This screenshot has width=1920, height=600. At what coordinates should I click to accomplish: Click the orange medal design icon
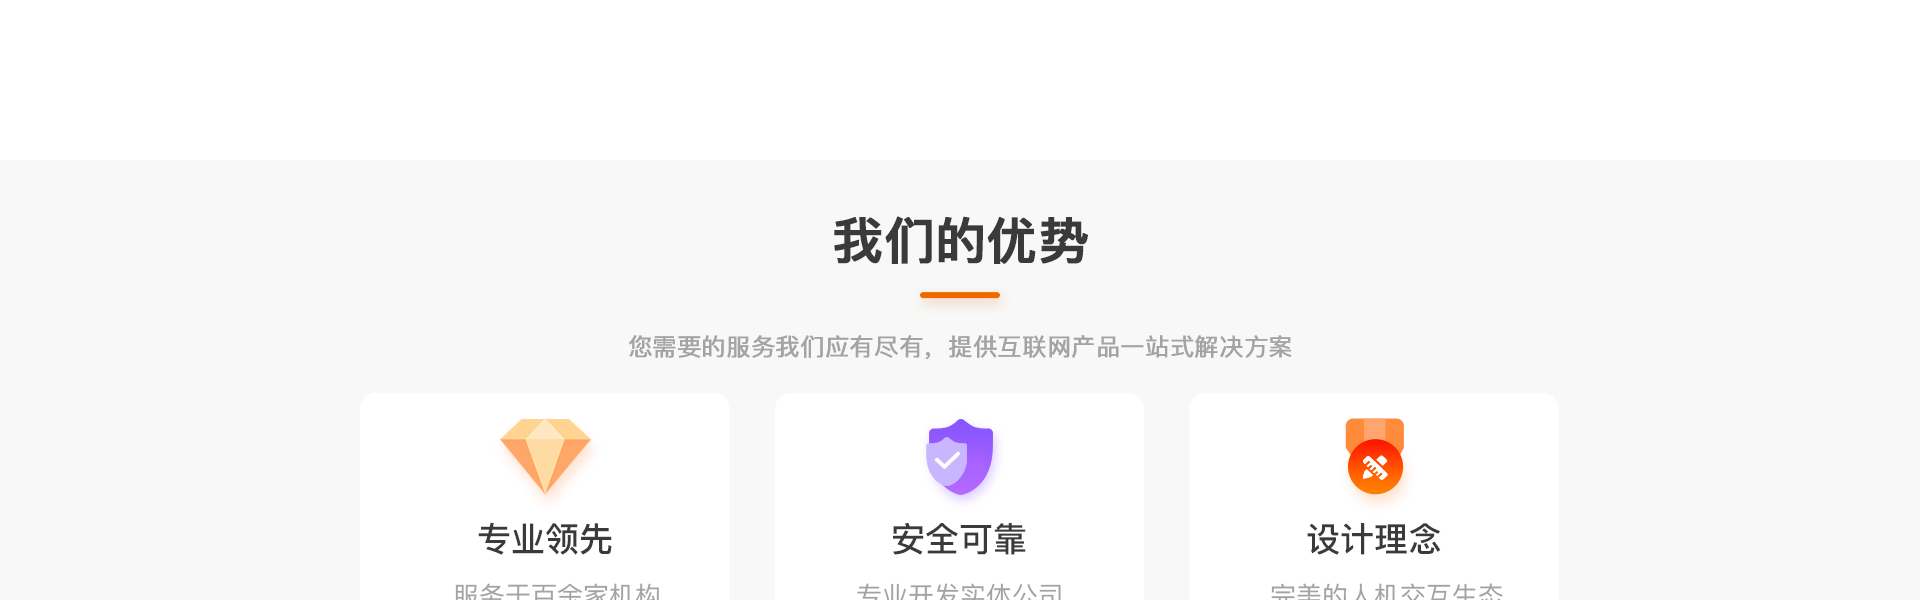(1375, 456)
